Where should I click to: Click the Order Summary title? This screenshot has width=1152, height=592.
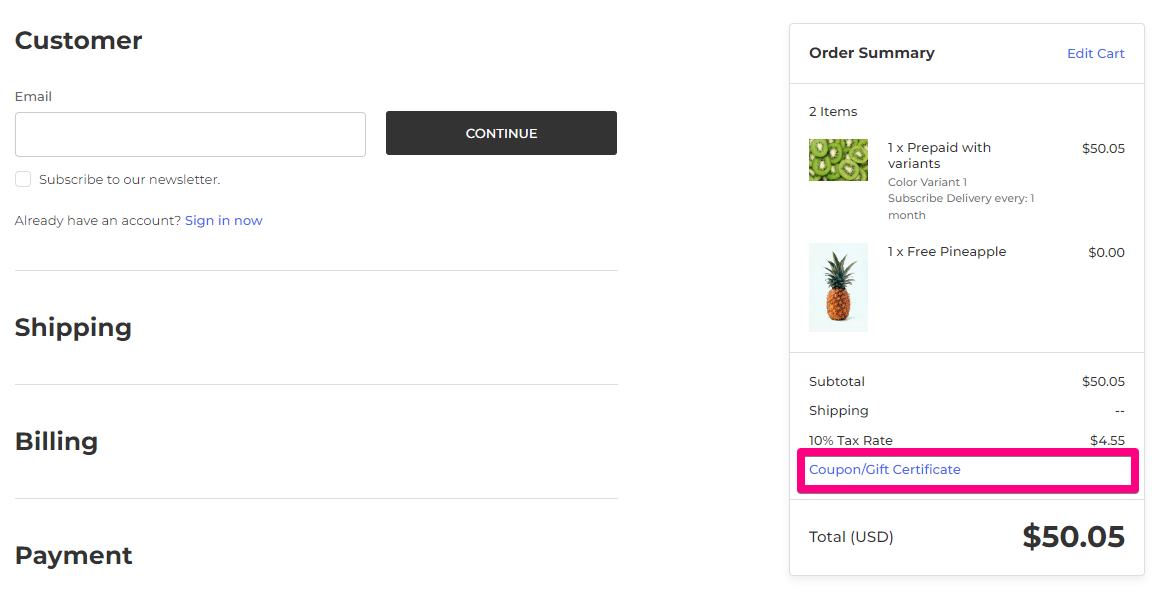[x=871, y=52]
